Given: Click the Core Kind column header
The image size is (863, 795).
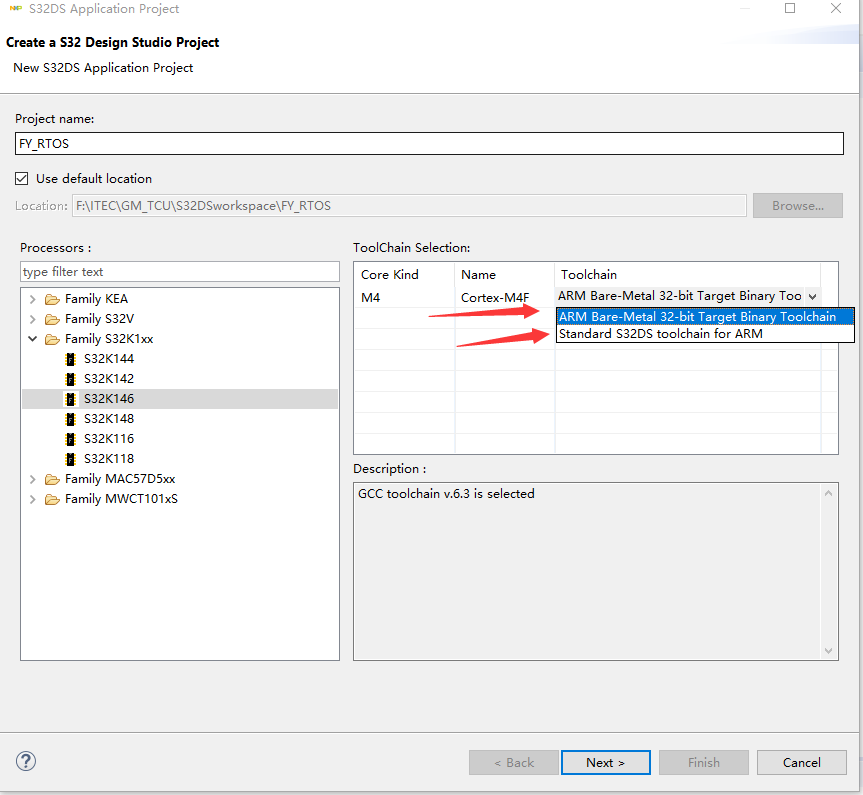Looking at the screenshot, I should pos(405,275).
